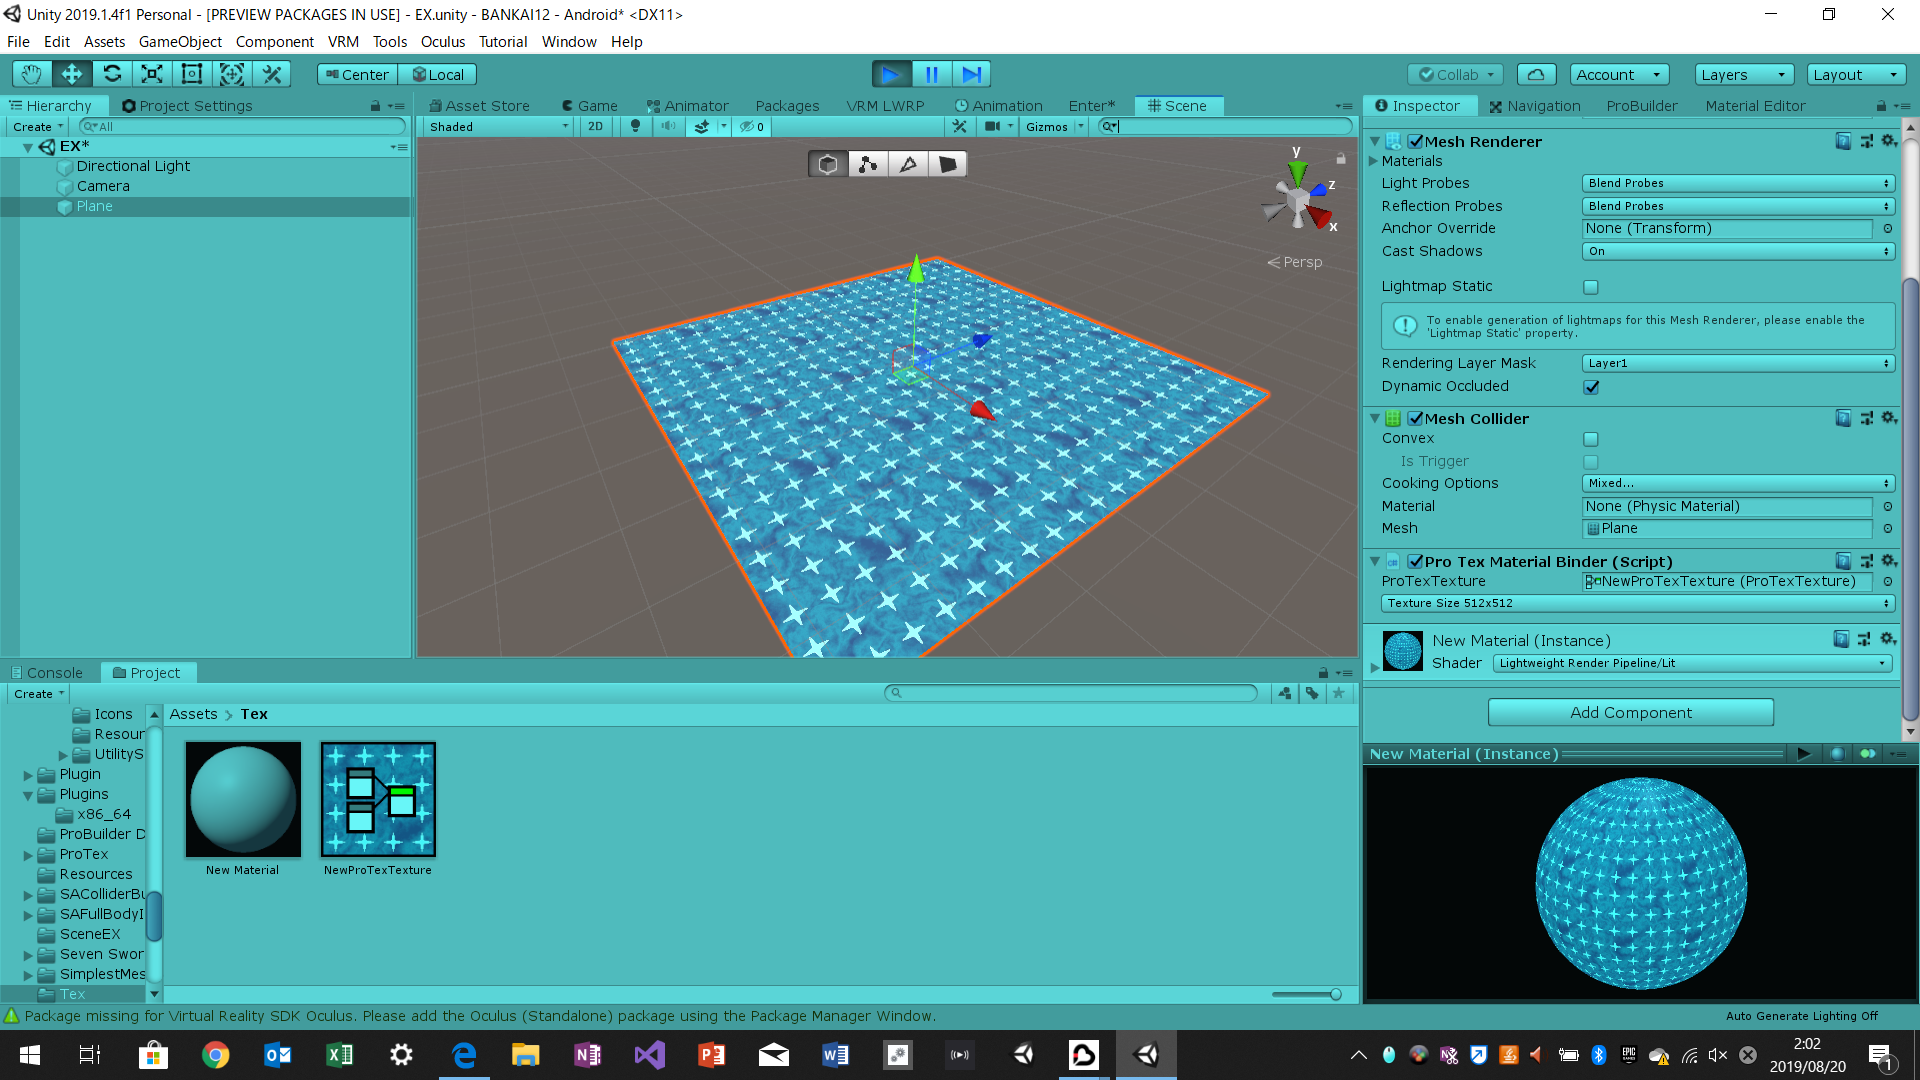Screen dimensions: 1920x1080
Task: Uncheck Dynamic Occluded checkbox
Action: 1591,387
